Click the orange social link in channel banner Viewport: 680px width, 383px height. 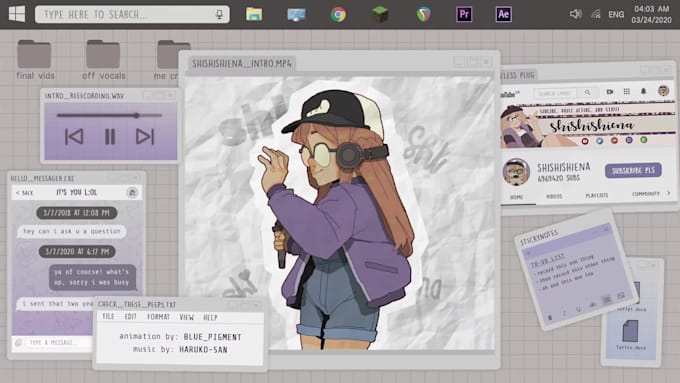pyautogui.click(x=614, y=141)
